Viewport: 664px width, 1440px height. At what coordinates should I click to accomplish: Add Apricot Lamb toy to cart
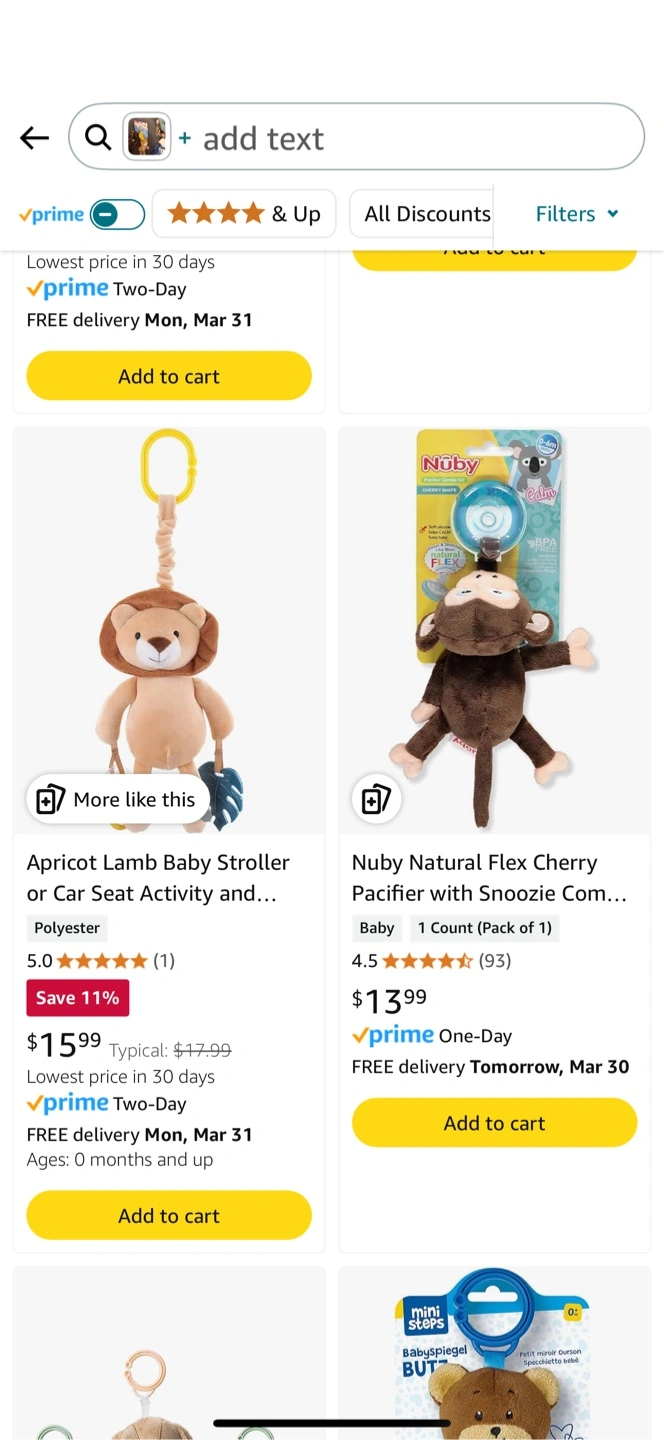[x=169, y=1216]
